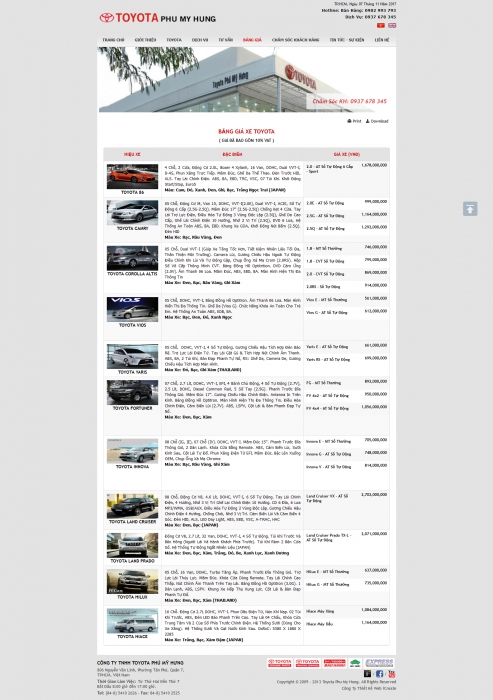
Task: Click the Print icon link
Action: click(x=354, y=121)
